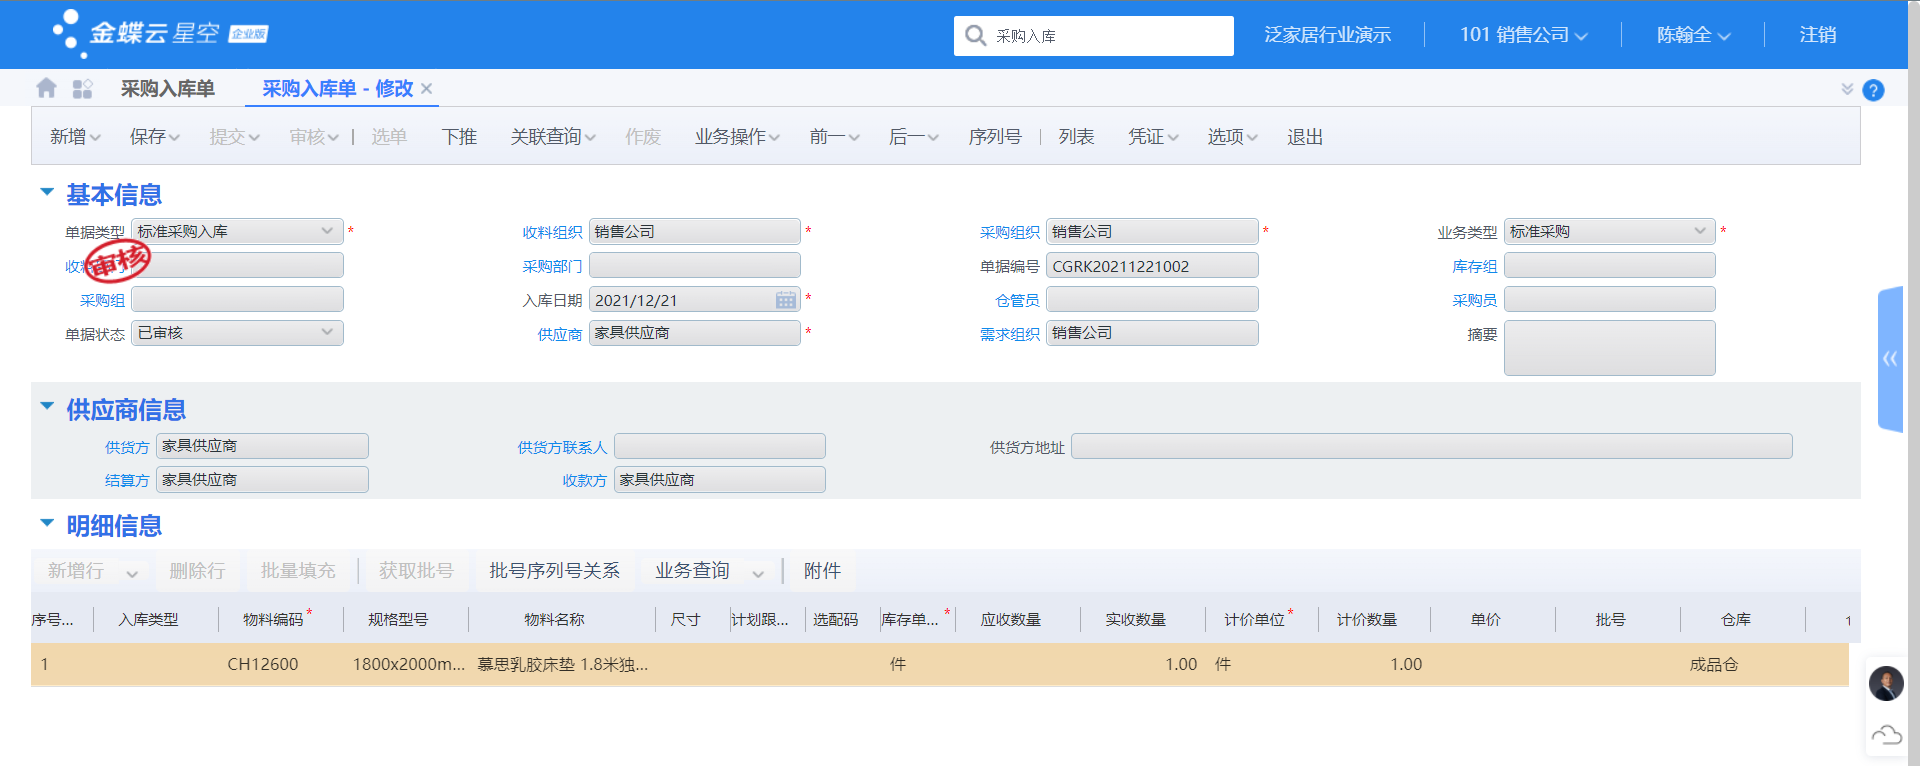Click the 摘要 text area

click(x=1609, y=348)
